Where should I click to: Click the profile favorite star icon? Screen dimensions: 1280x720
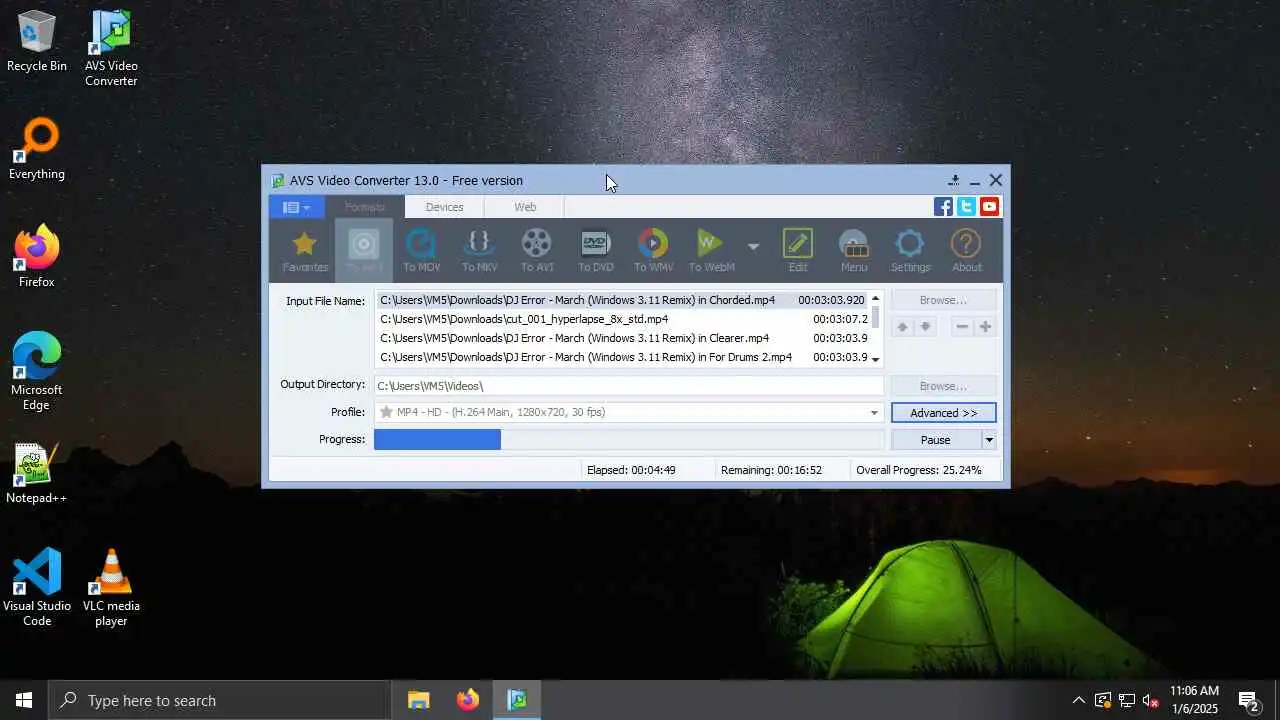pyautogui.click(x=386, y=412)
